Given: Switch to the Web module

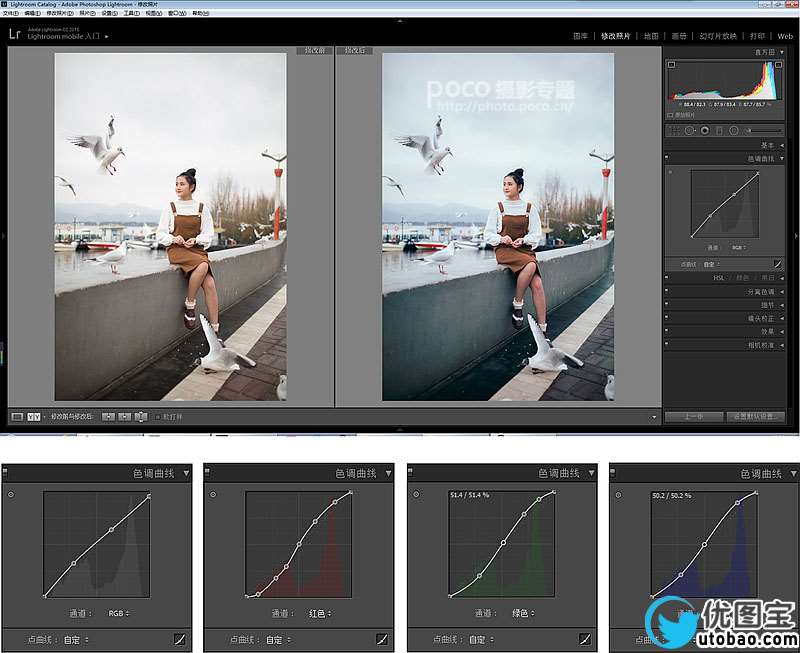Looking at the screenshot, I should point(785,36).
